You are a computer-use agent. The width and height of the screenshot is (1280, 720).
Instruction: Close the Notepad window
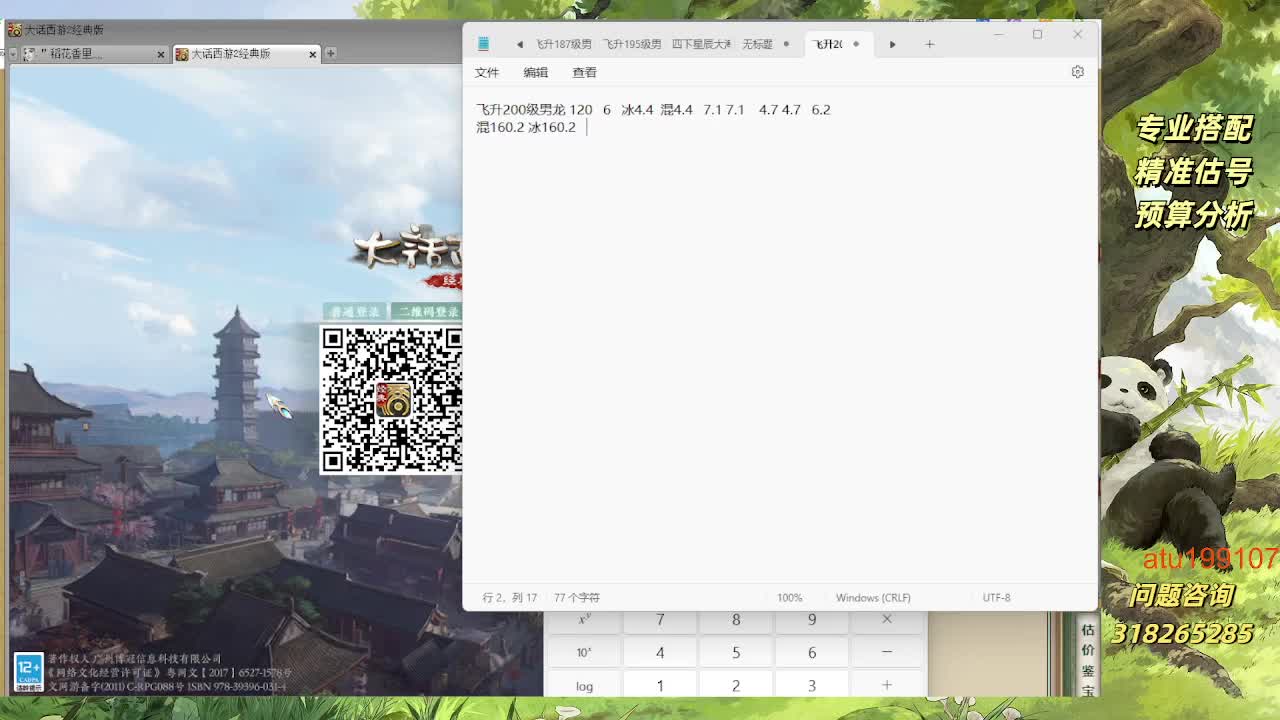(x=1077, y=34)
